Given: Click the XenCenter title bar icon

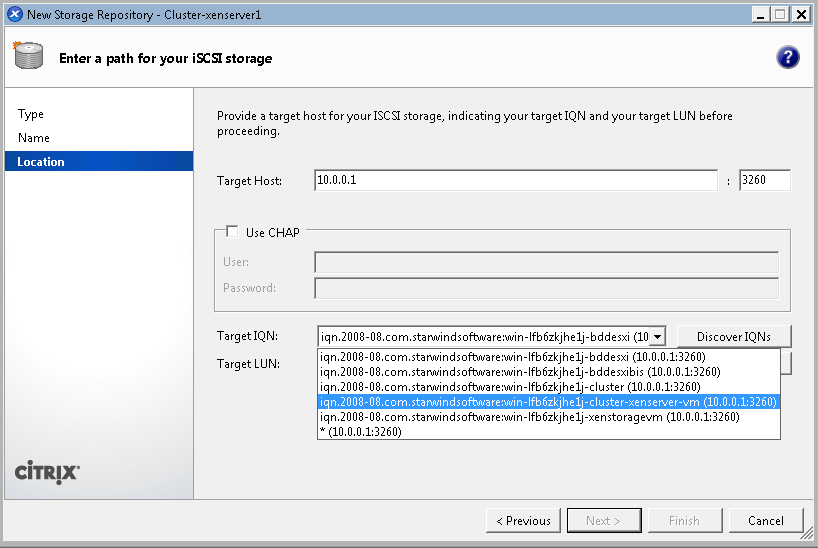Looking at the screenshot, I should pyautogui.click(x=14, y=14).
